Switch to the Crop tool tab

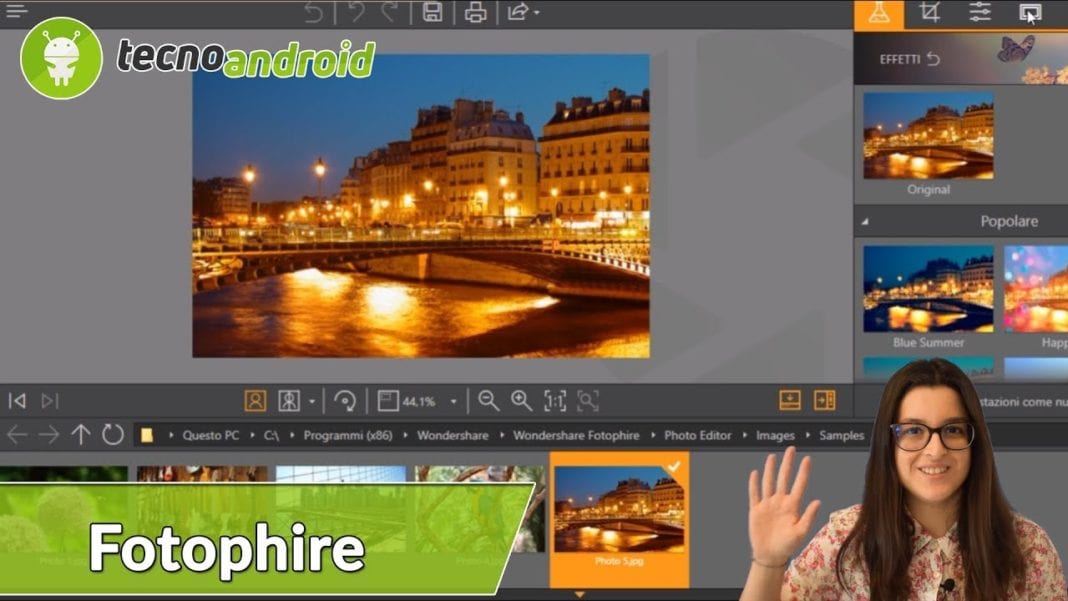pos(930,13)
